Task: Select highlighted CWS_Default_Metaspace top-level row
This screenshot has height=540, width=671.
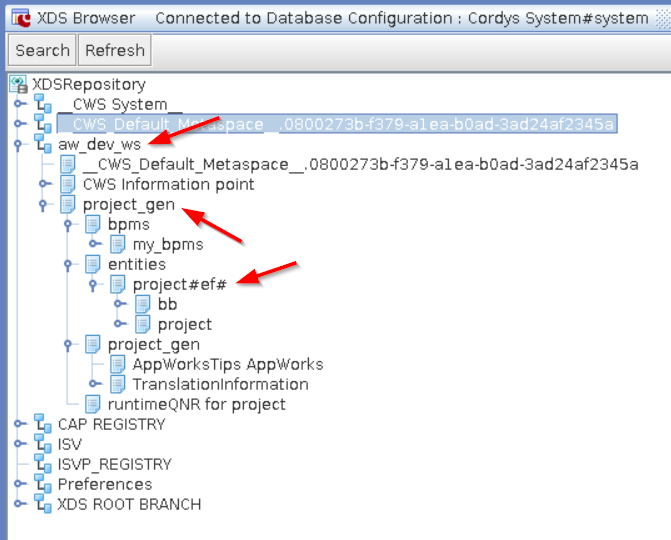Action: (x=337, y=124)
